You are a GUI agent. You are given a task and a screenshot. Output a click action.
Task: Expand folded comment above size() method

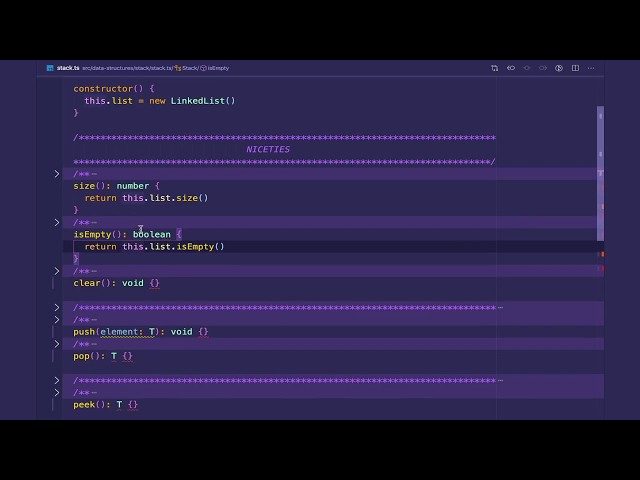click(57, 174)
